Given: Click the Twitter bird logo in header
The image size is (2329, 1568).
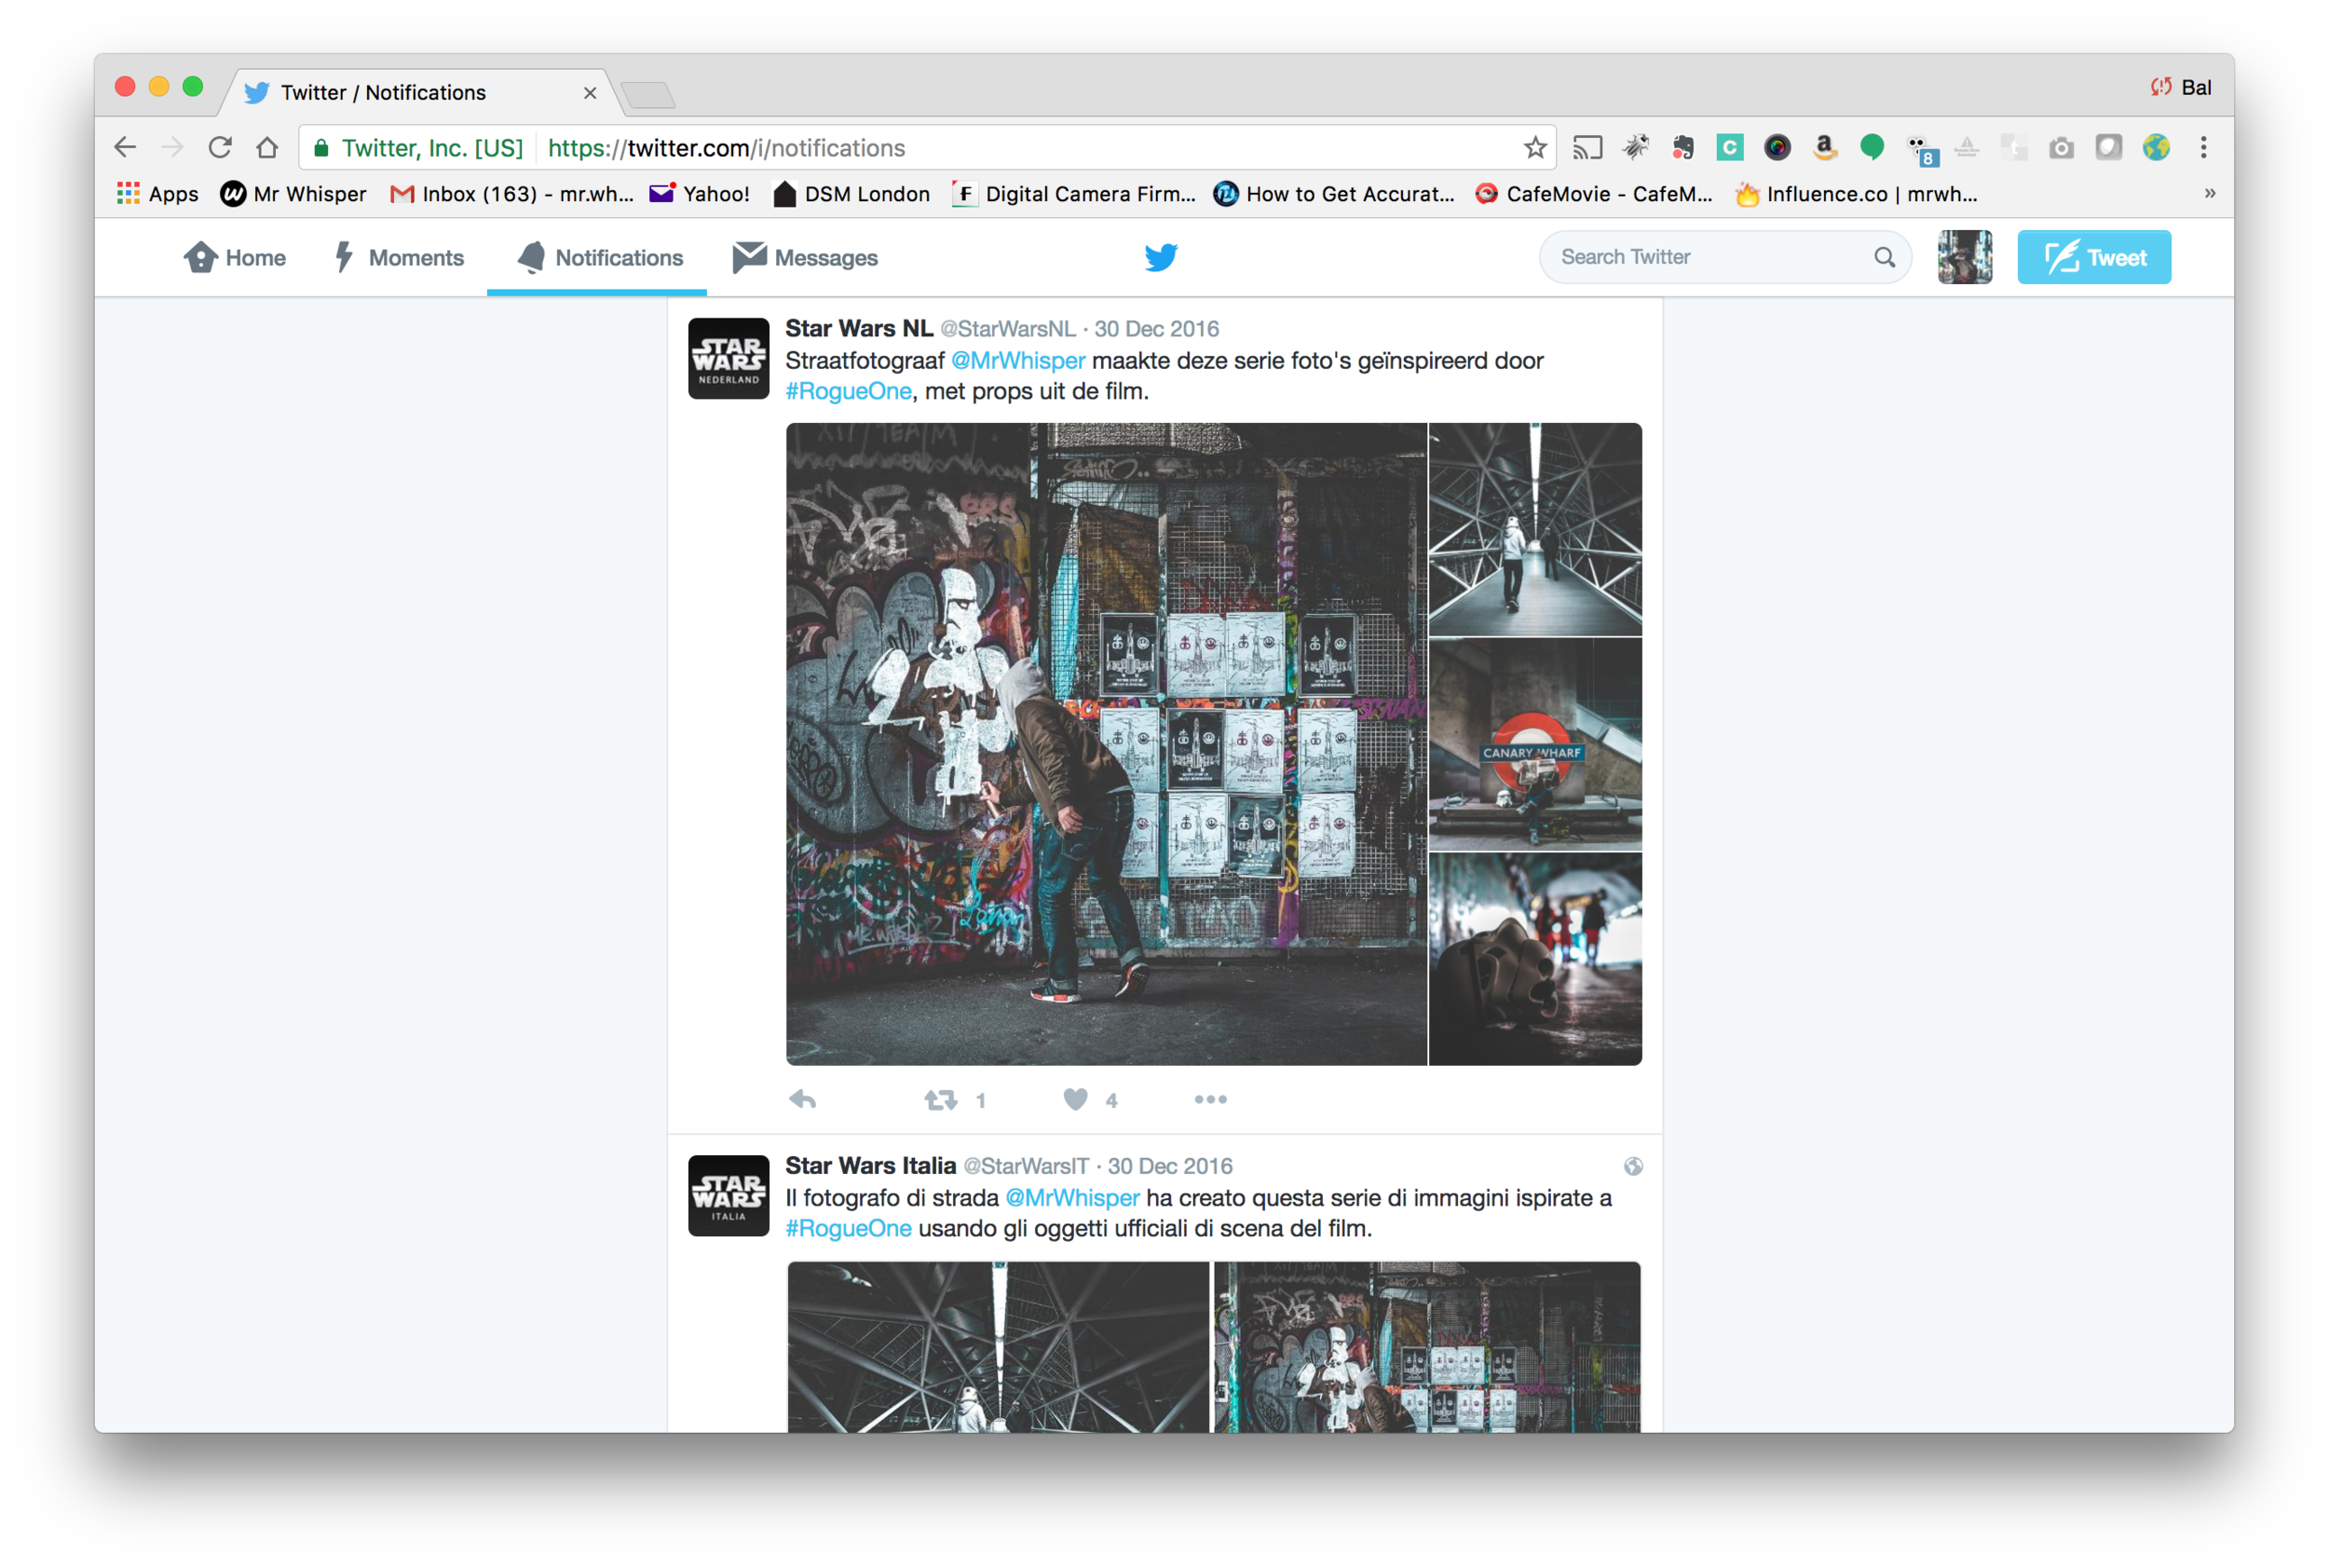Looking at the screenshot, I should tap(1161, 257).
